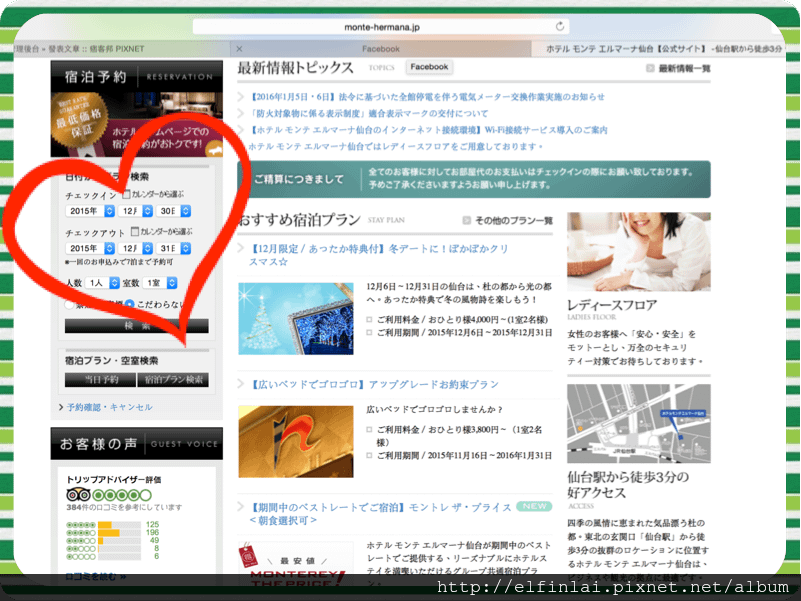Switch to the PIXNET browser tab

[x=122, y=49]
